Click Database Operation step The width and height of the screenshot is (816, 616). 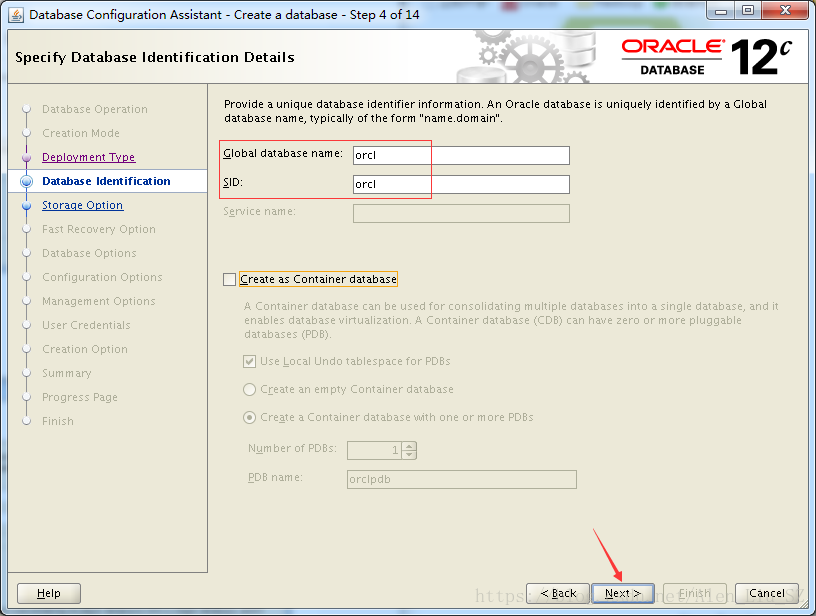point(95,109)
